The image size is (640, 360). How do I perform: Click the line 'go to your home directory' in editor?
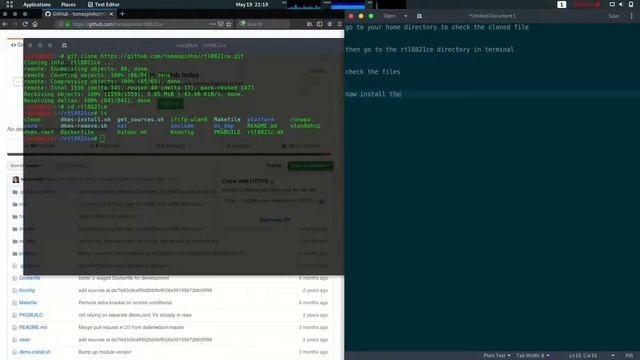pos(437,27)
